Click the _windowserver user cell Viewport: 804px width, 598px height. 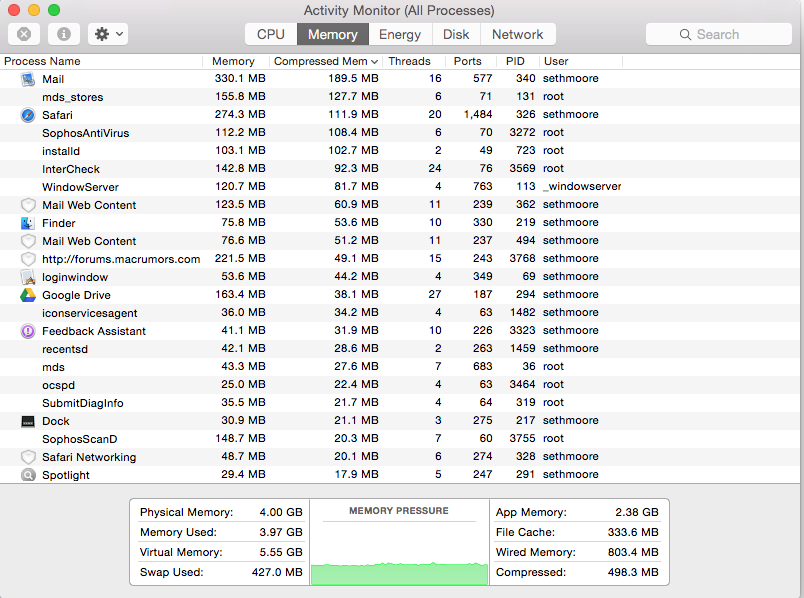pyautogui.click(x=582, y=186)
